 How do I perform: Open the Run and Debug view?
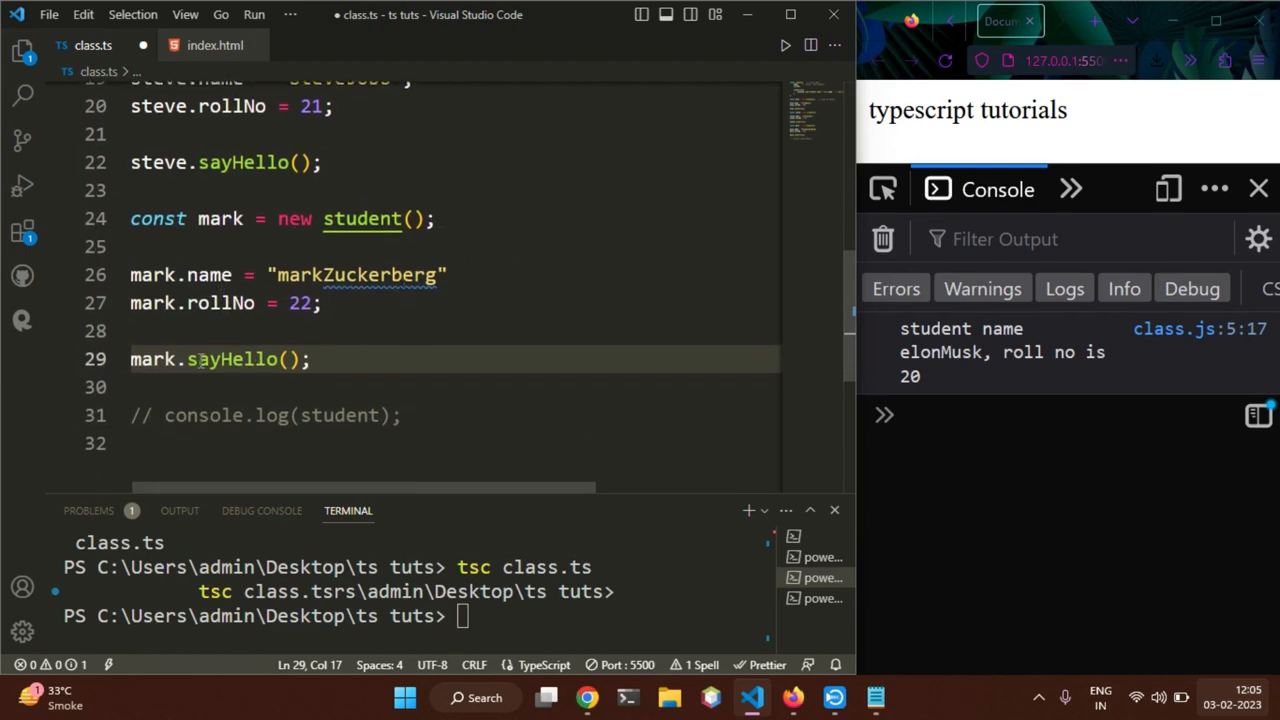(23, 185)
